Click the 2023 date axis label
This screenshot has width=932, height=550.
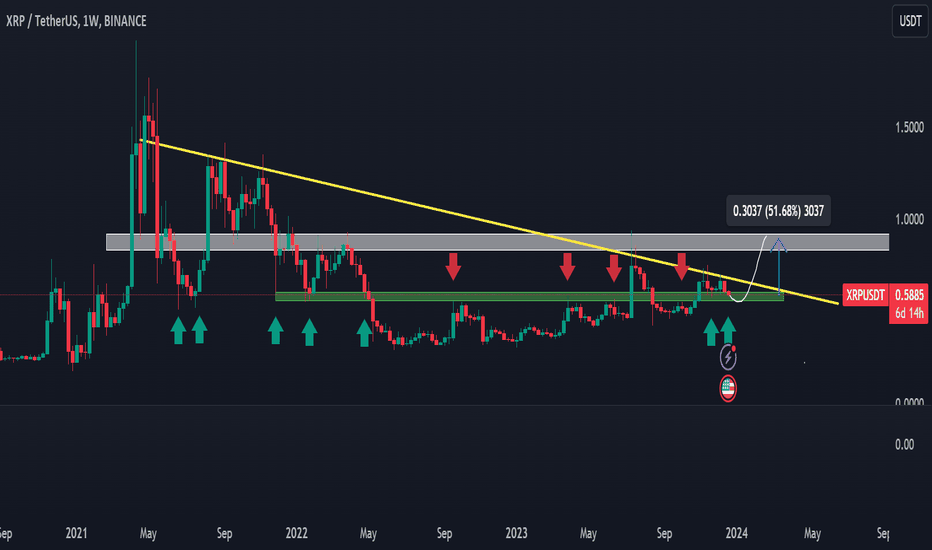(x=516, y=533)
